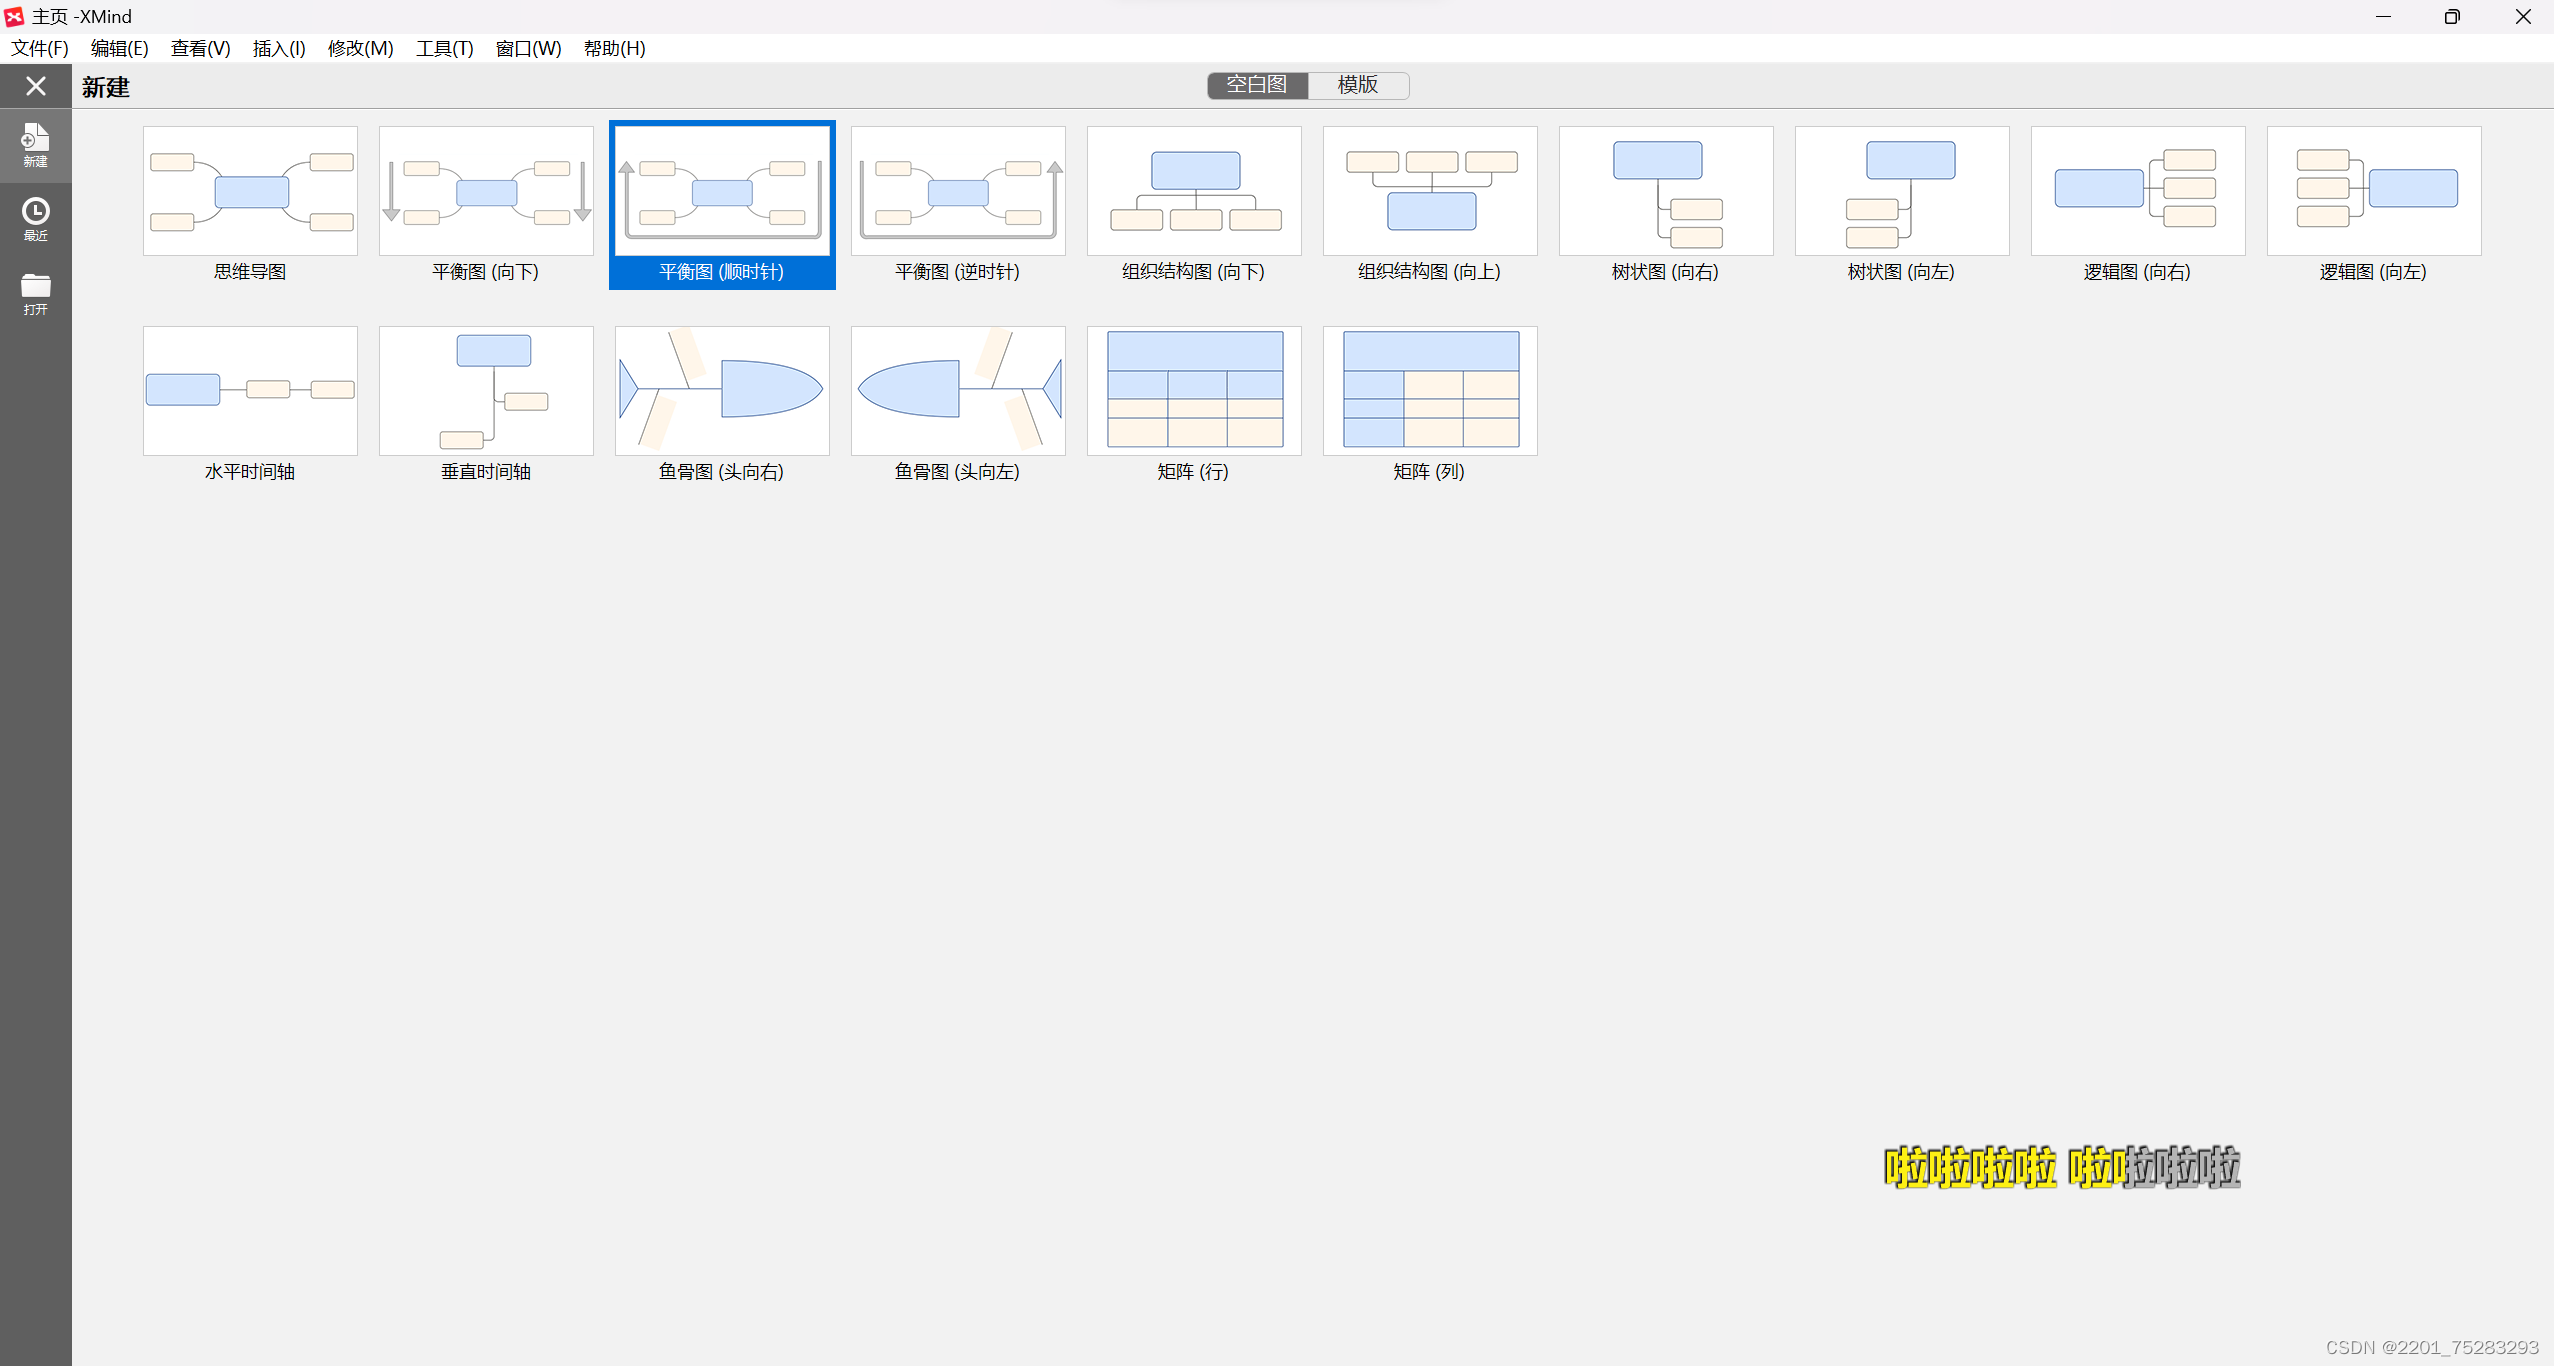Select the 思维导图 template thumbnail
The image size is (2554, 1366).
[x=250, y=191]
